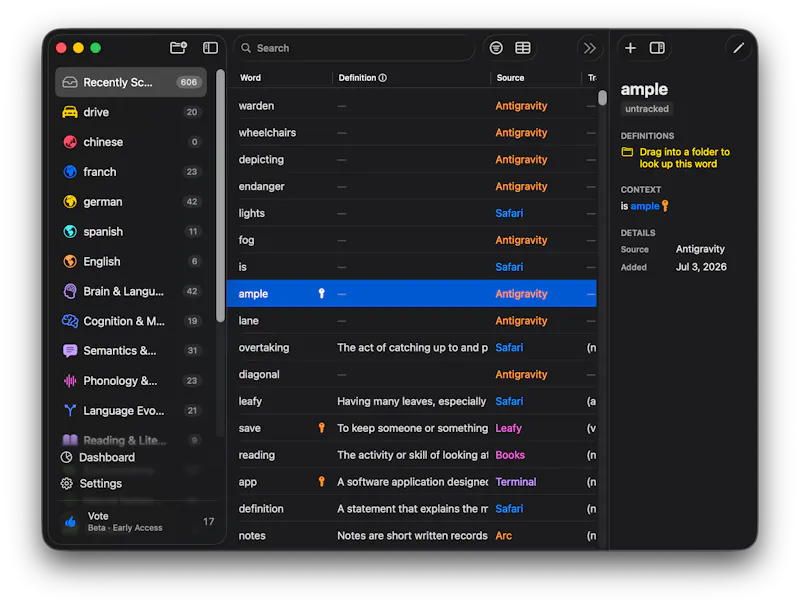The width and height of the screenshot is (800, 606).
Task: Select the 'lights' word row
Action: click(x=411, y=213)
